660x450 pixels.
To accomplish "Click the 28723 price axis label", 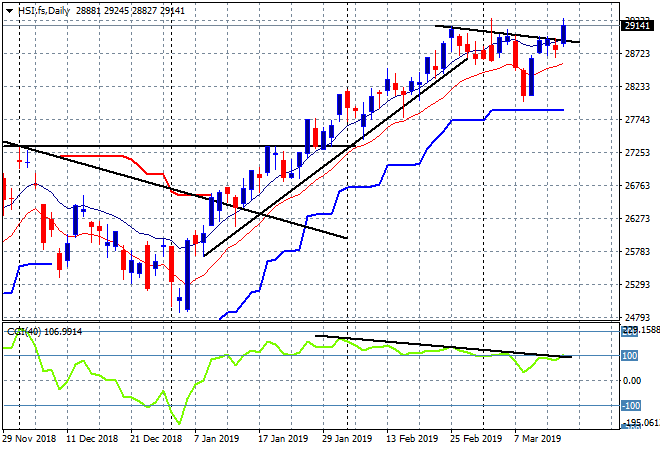I will pos(637,53).
